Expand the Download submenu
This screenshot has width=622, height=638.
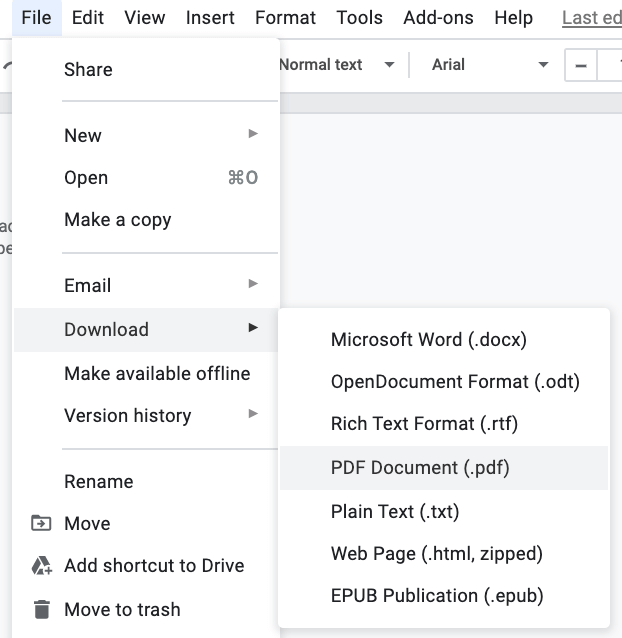(x=146, y=330)
